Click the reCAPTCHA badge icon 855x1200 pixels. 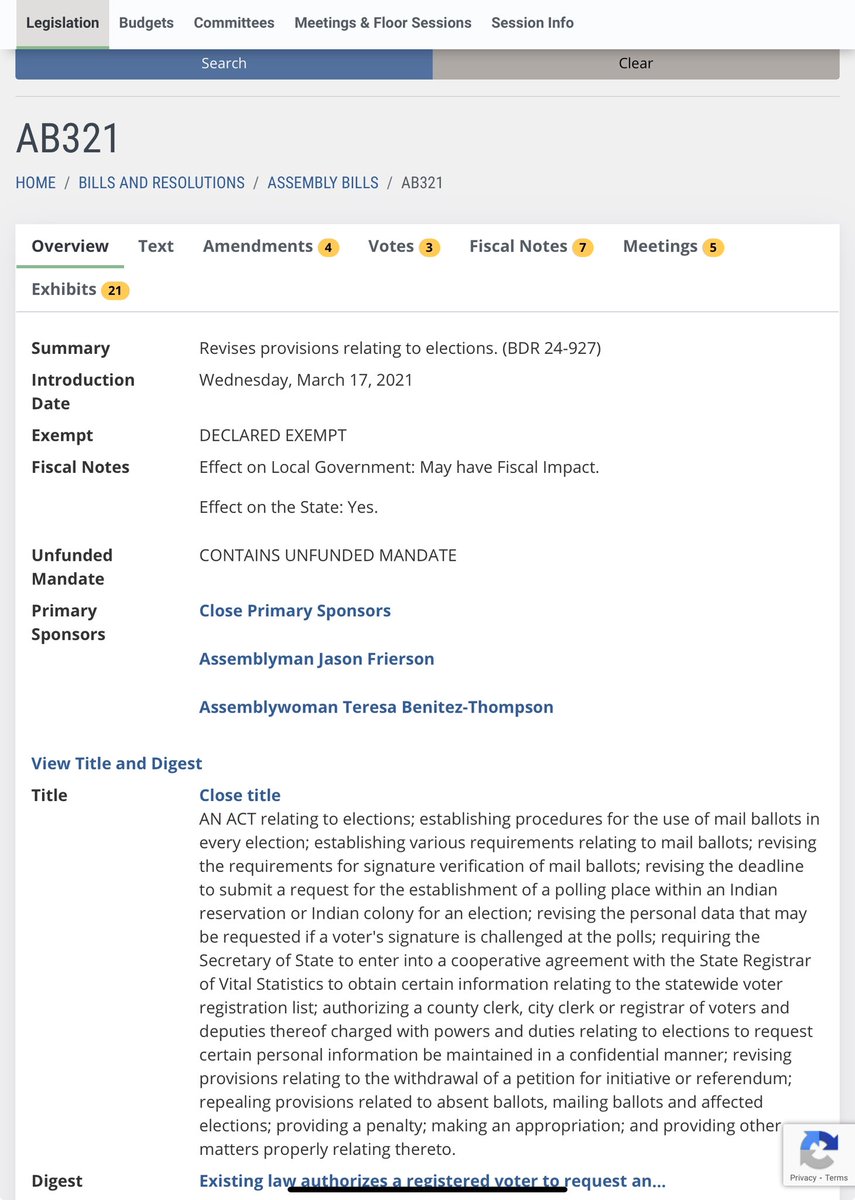tap(817, 1150)
